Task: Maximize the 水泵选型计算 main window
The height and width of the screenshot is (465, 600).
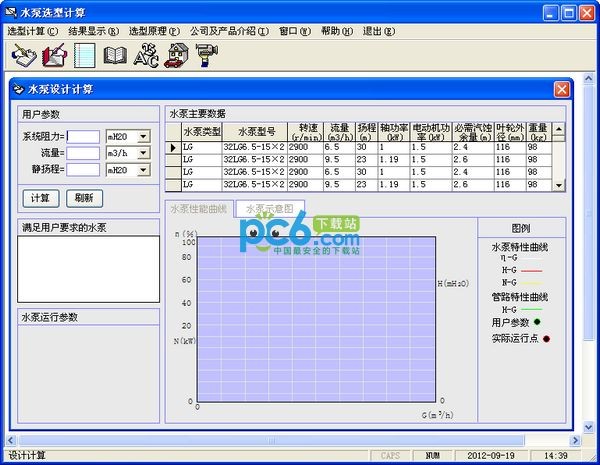Action: pyautogui.click(x=569, y=13)
